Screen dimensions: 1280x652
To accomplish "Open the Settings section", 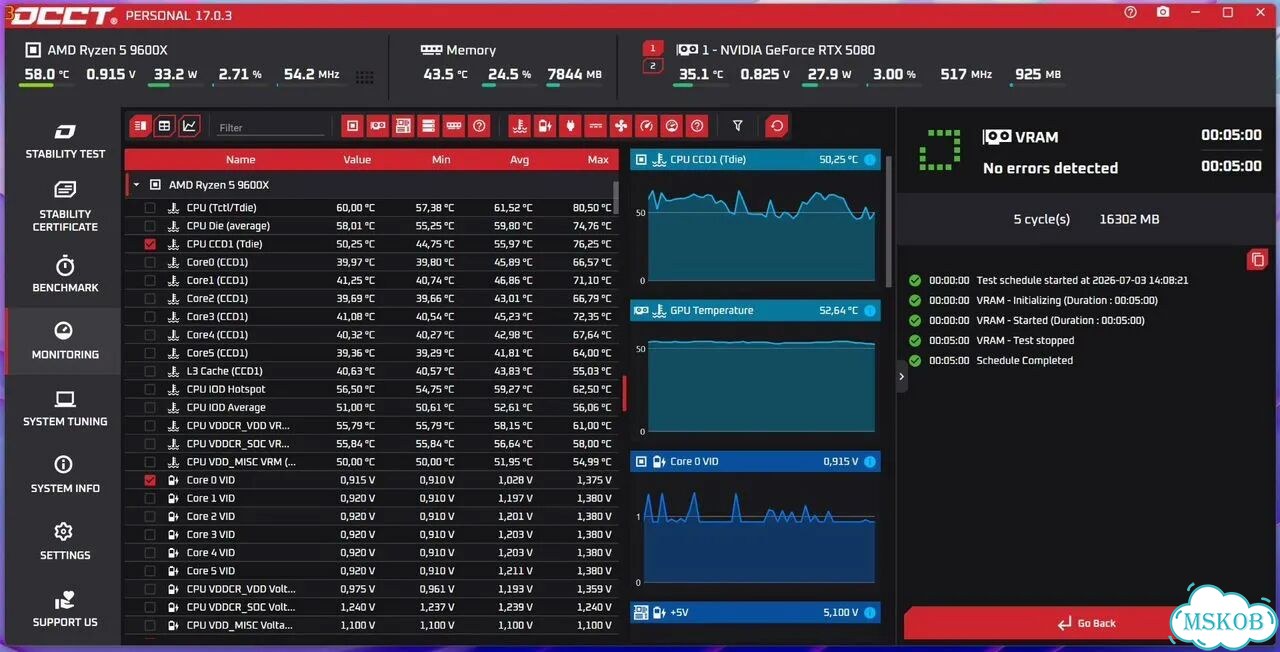I will click(64, 542).
